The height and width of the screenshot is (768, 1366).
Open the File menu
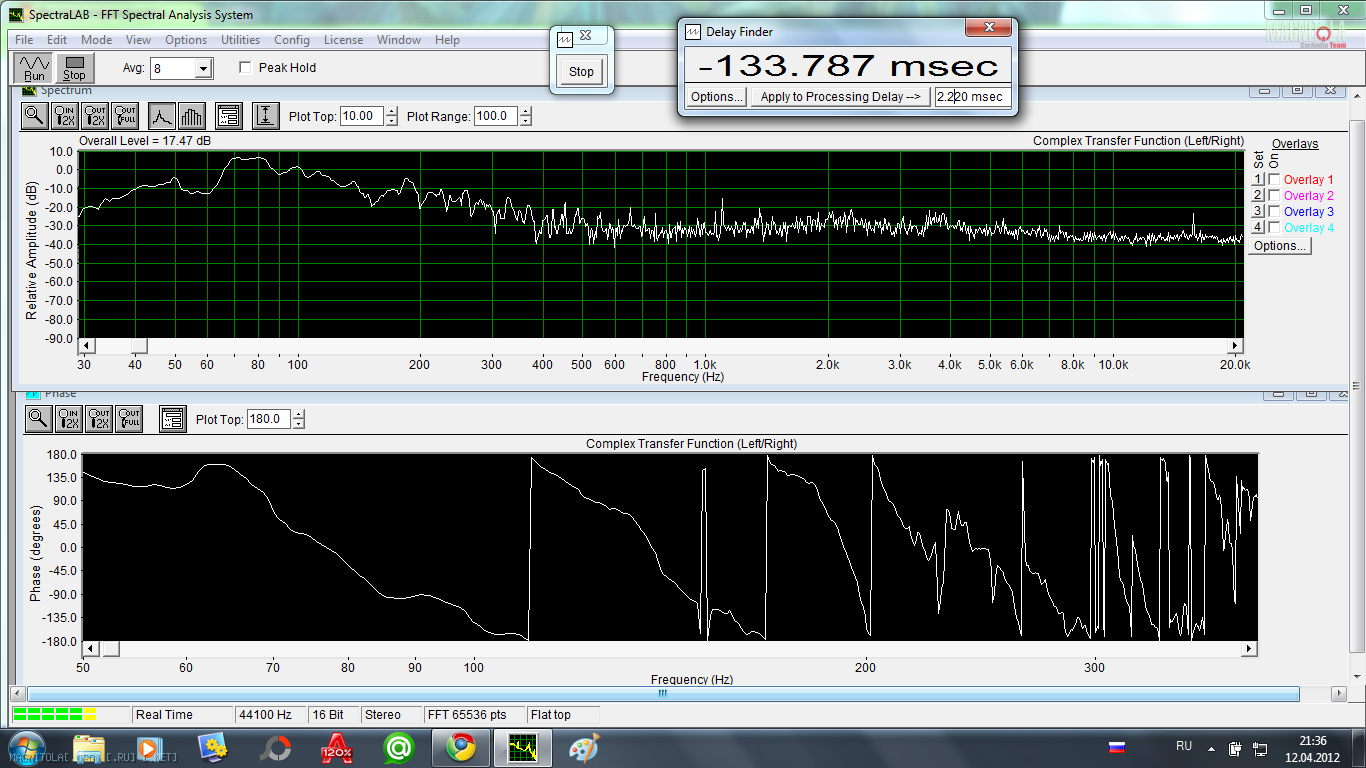coord(24,40)
